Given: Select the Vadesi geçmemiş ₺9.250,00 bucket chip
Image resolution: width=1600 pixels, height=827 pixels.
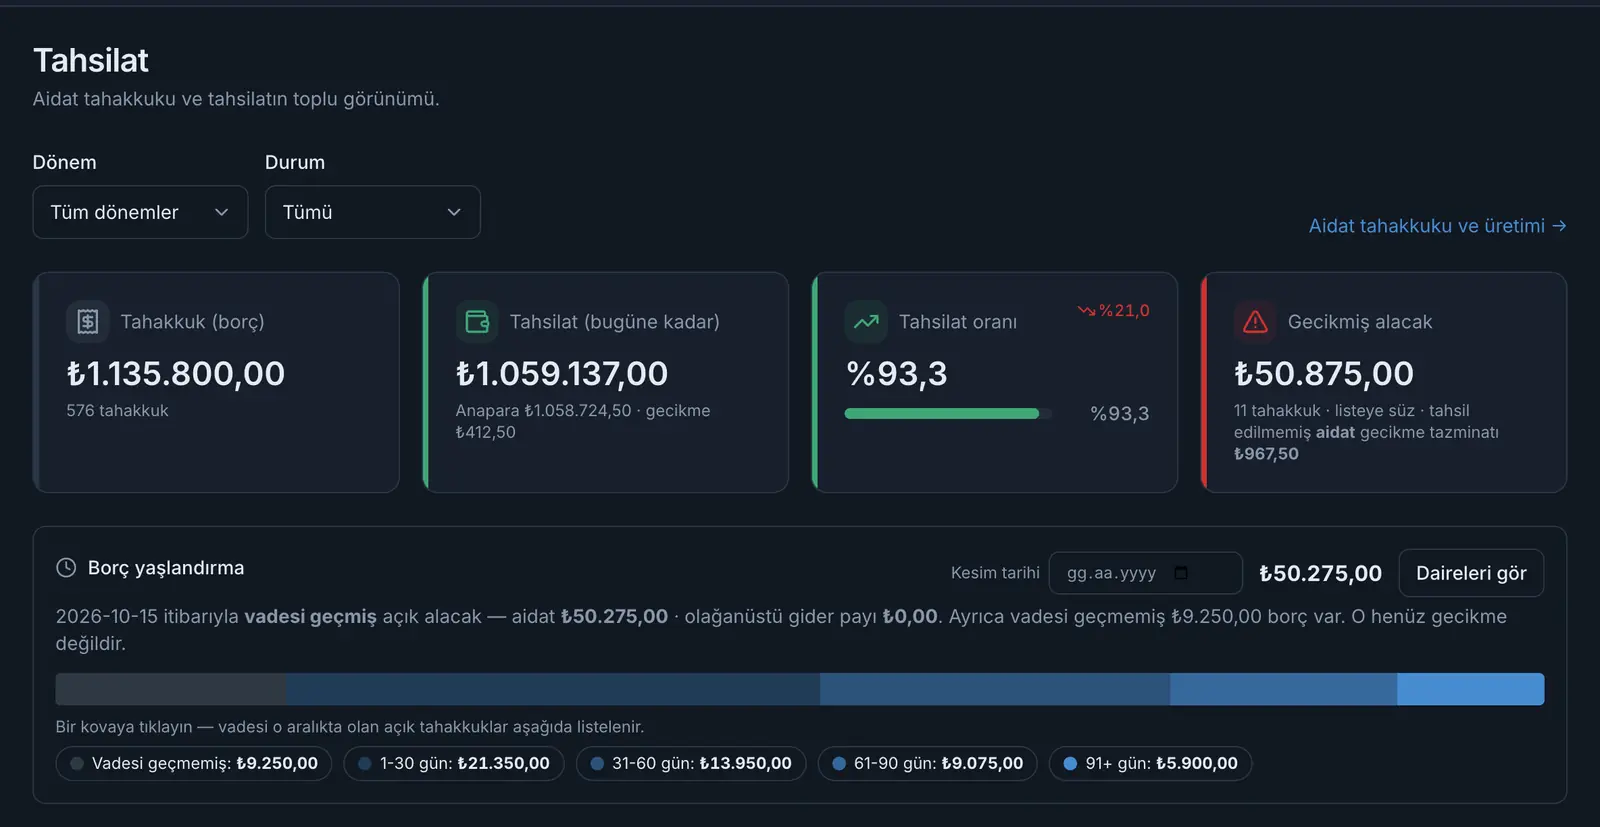Looking at the screenshot, I should (x=194, y=763).
